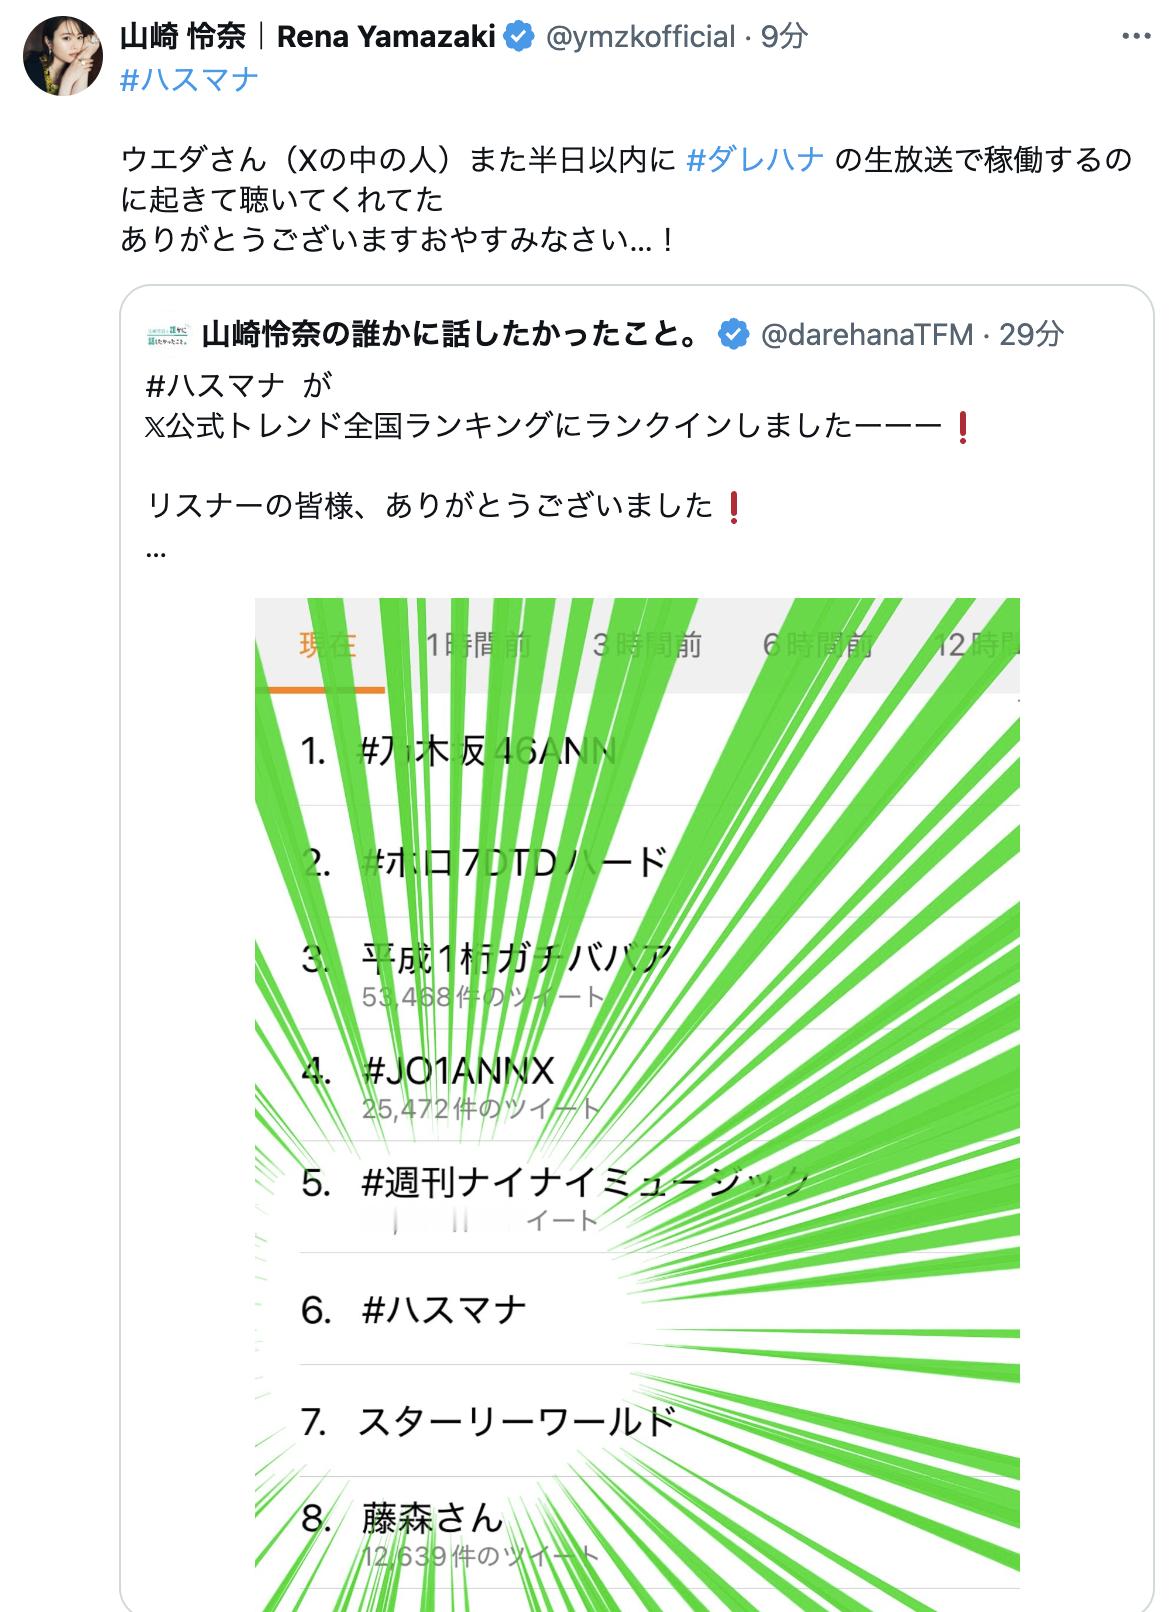
Task: Open the #ハスマナ hashtag link
Action: (x=189, y=79)
